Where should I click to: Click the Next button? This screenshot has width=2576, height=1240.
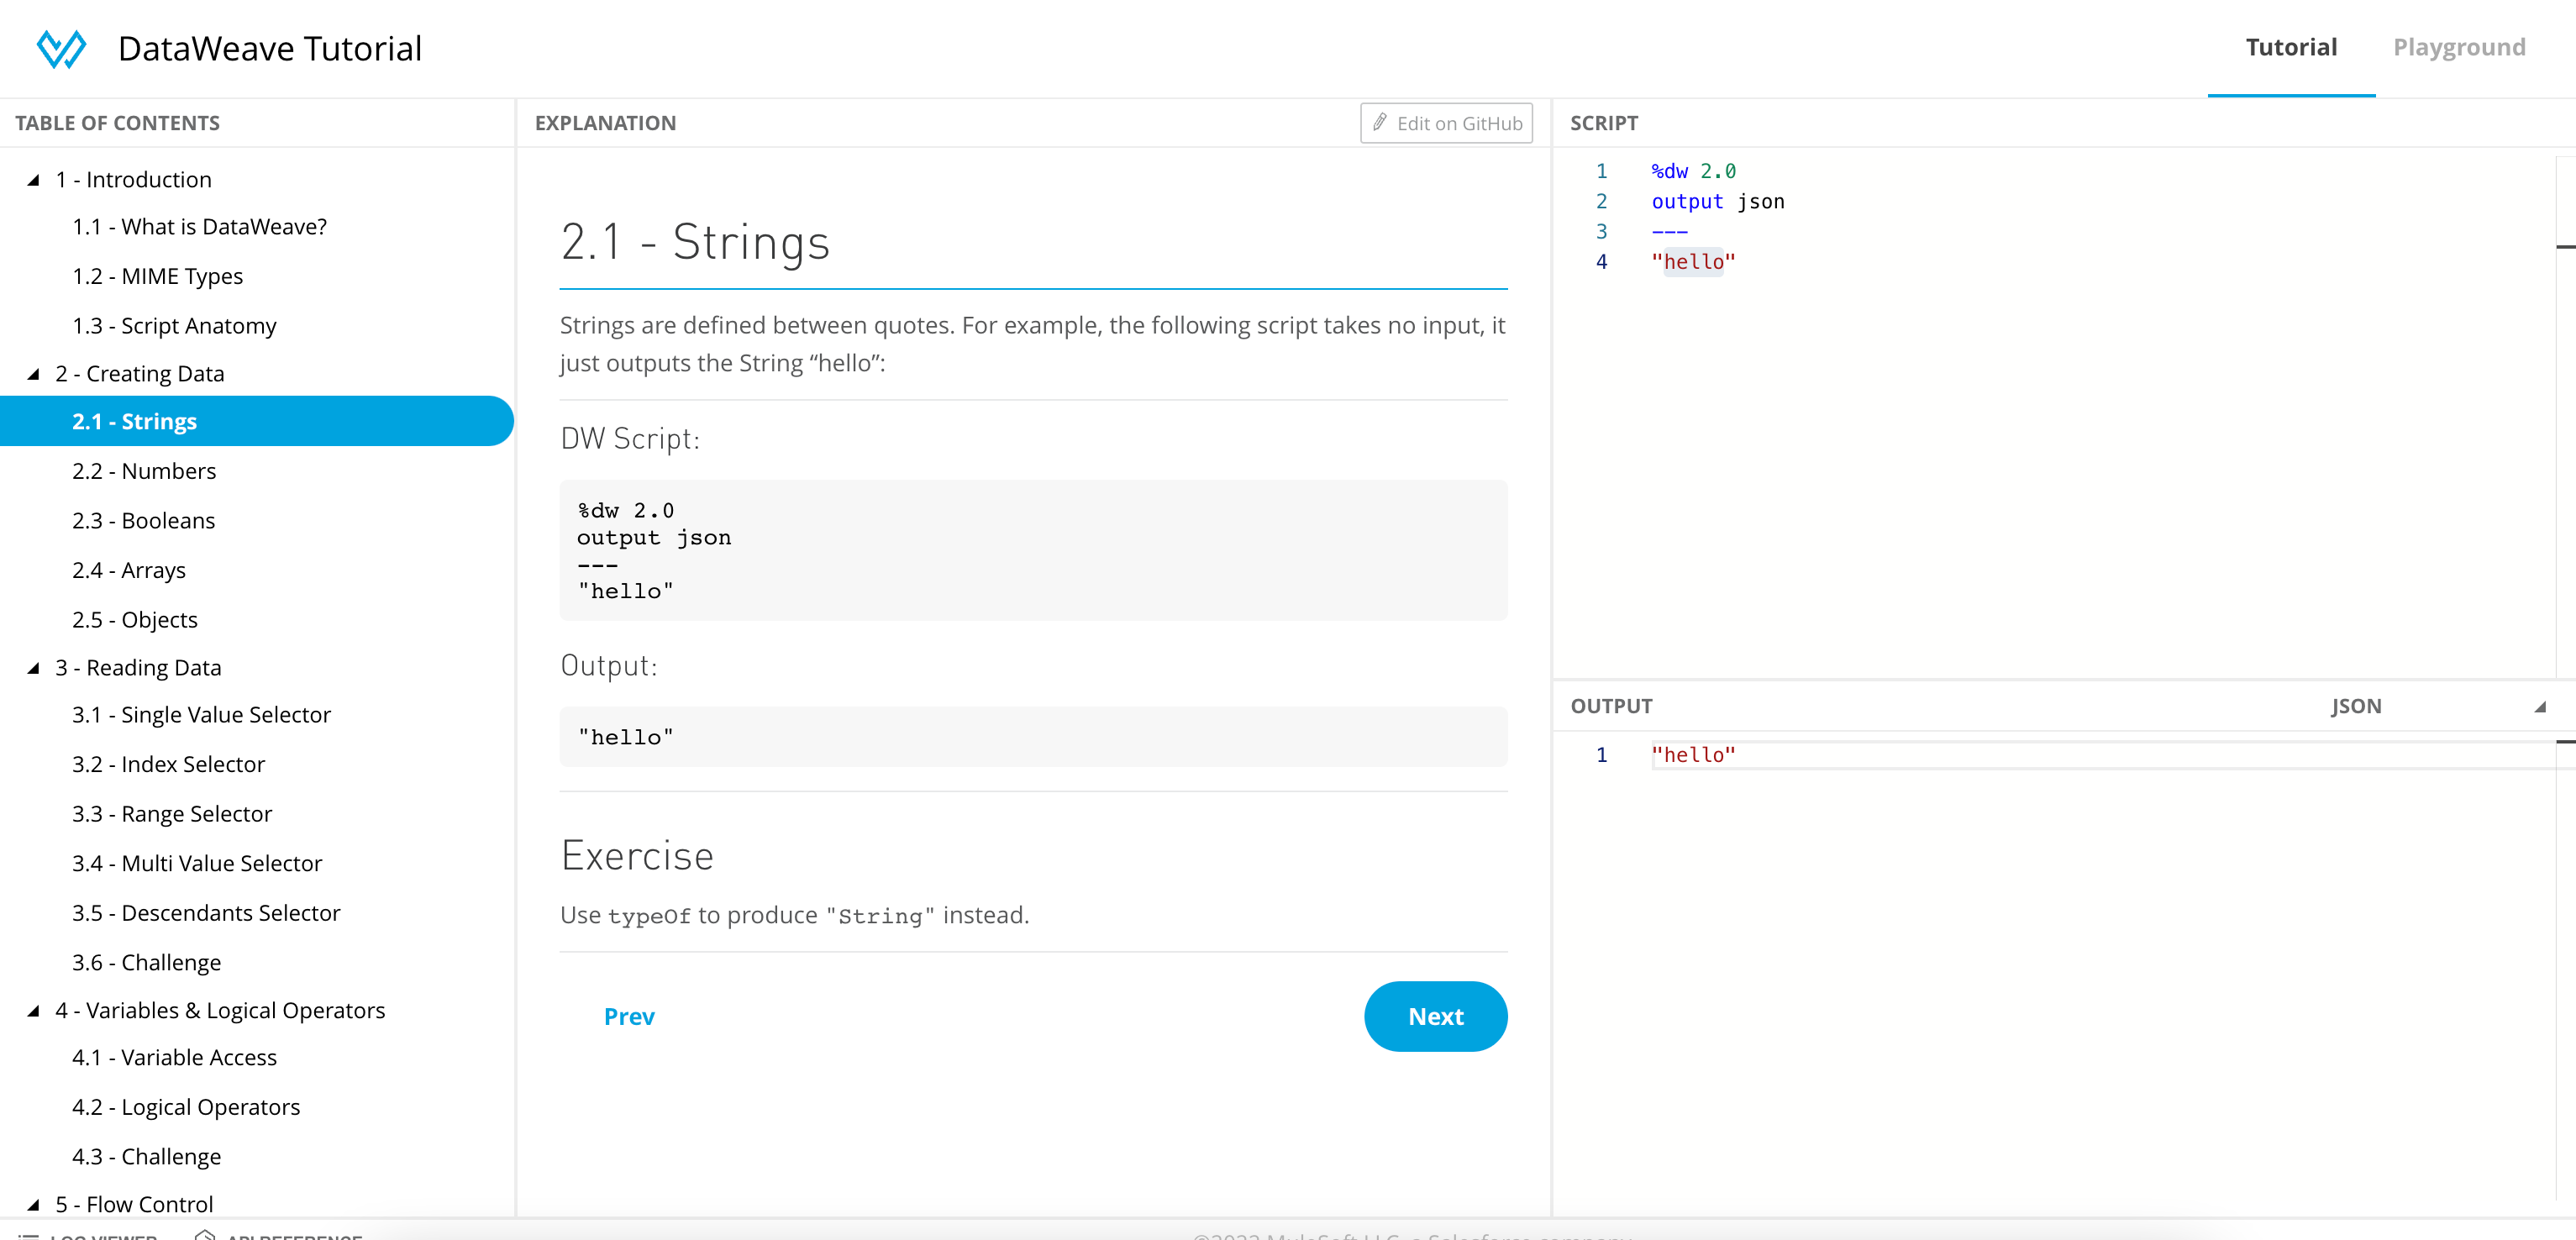pos(1434,1017)
